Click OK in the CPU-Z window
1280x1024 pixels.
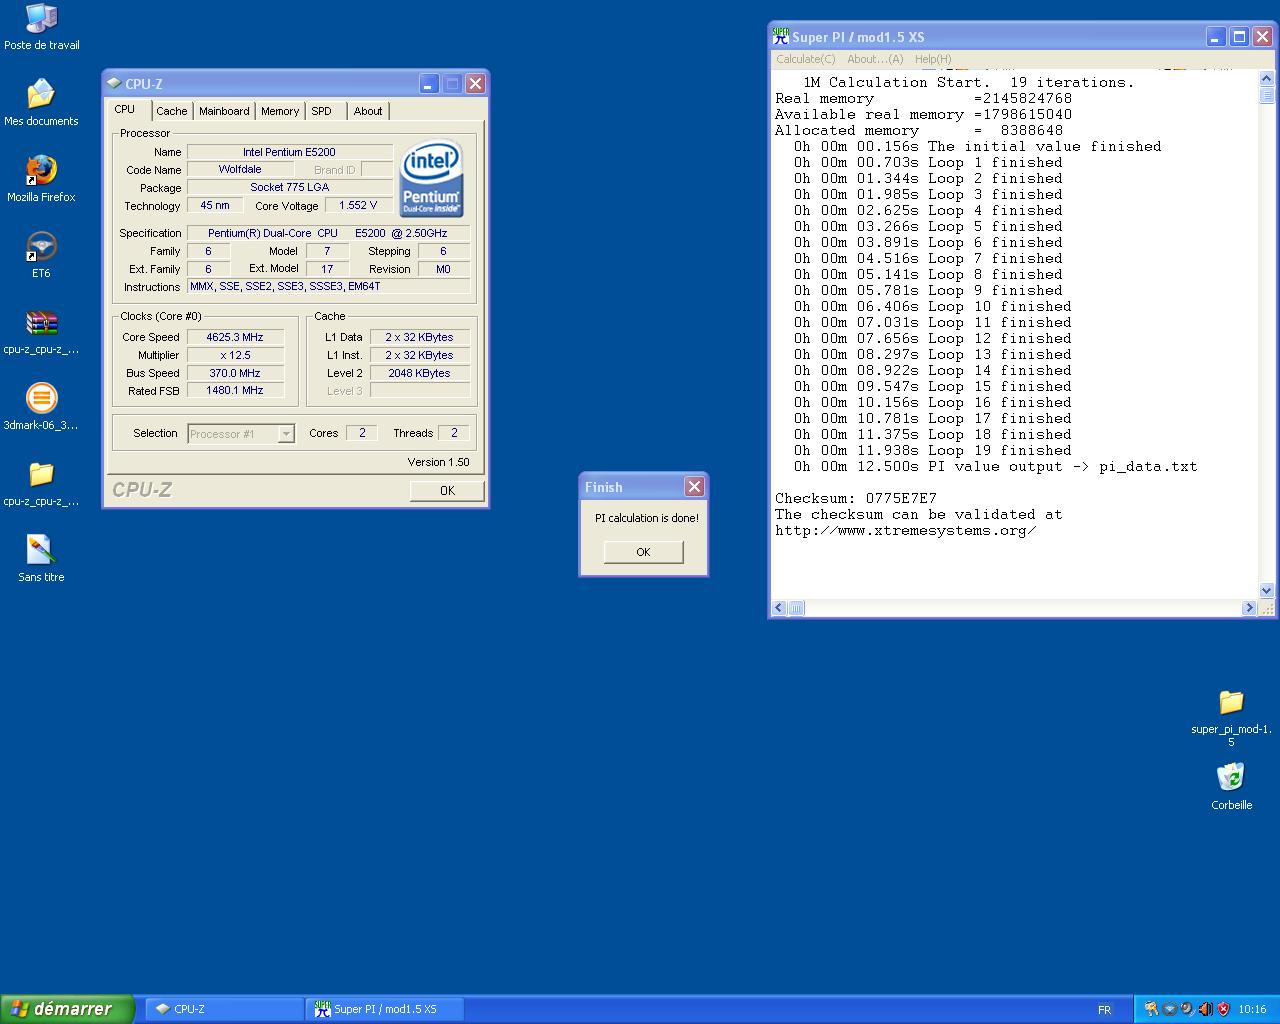pos(447,490)
